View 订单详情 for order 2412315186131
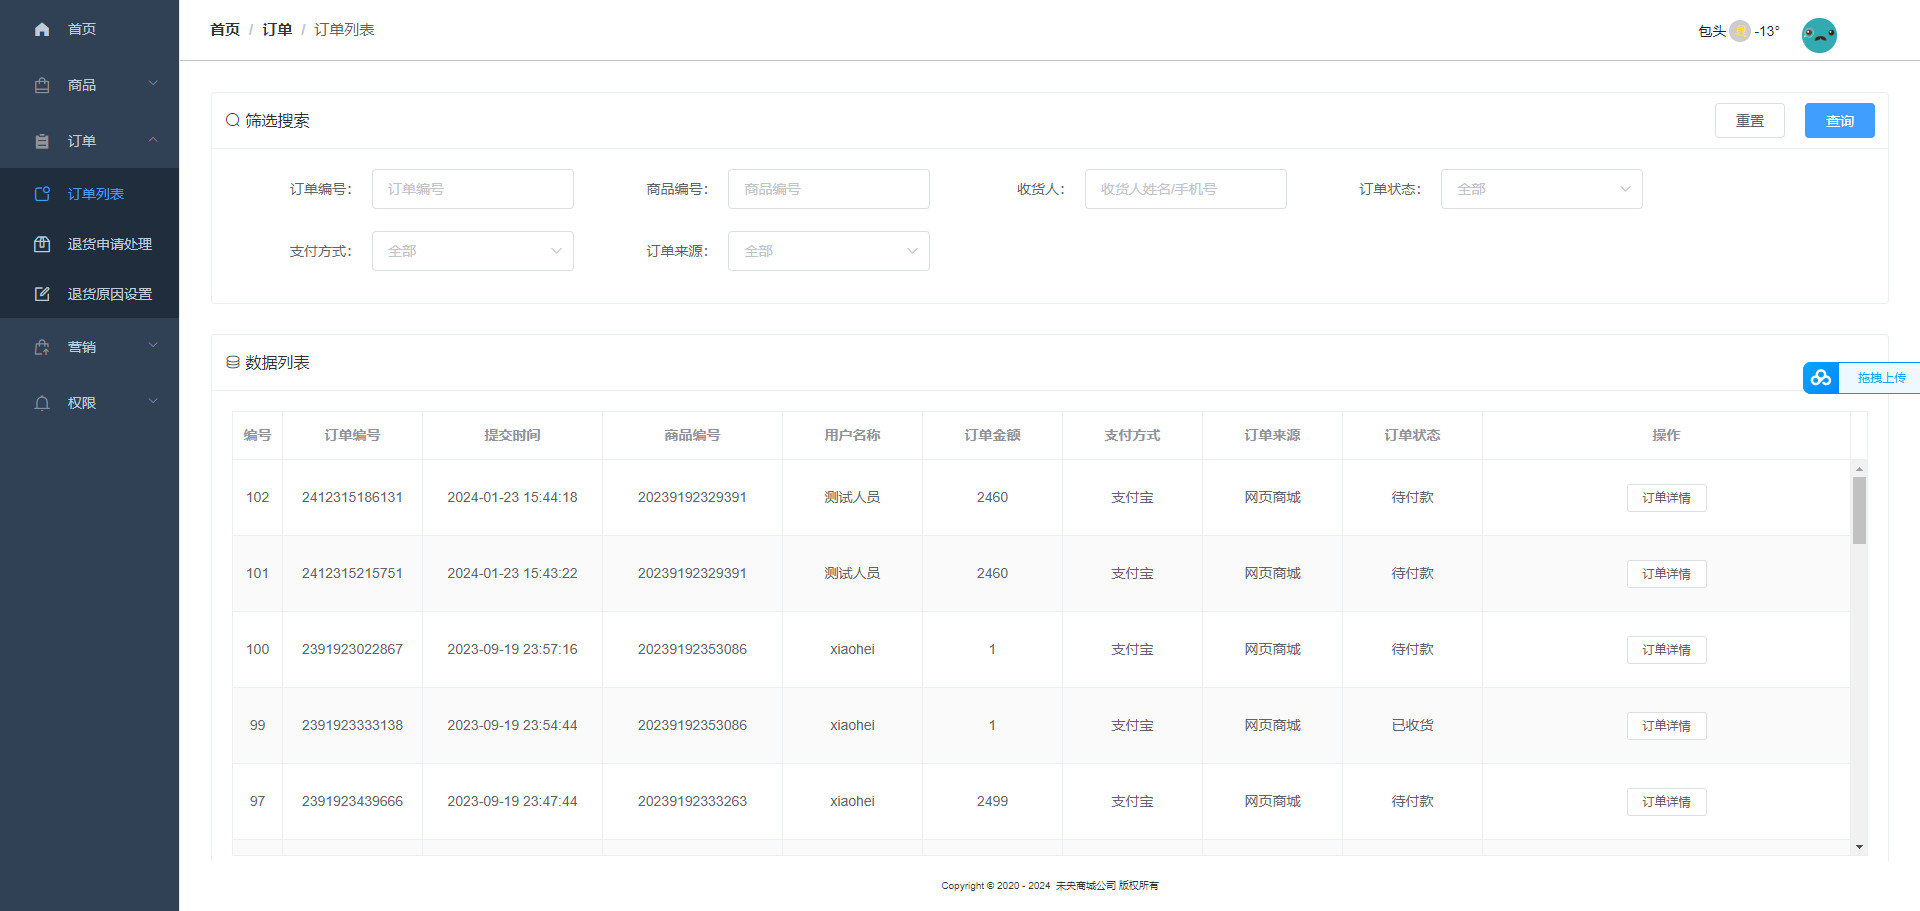 1665,498
